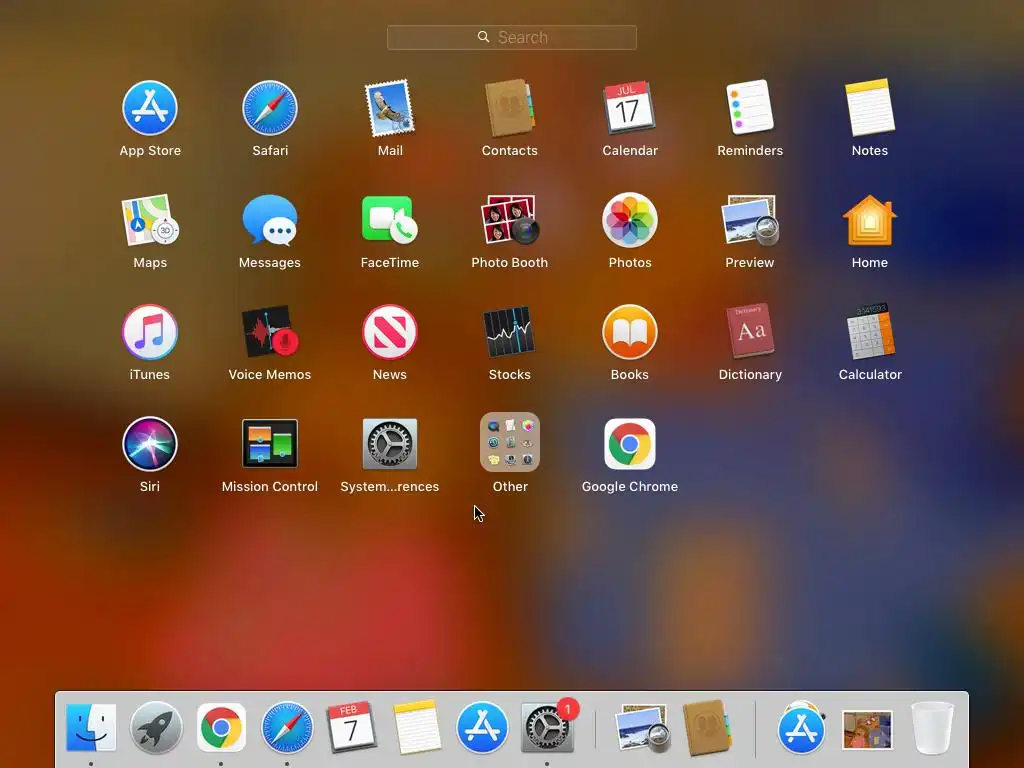The image size is (1024, 768).
Task: Click the Launchpad Search field
Action: pos(511,37)
